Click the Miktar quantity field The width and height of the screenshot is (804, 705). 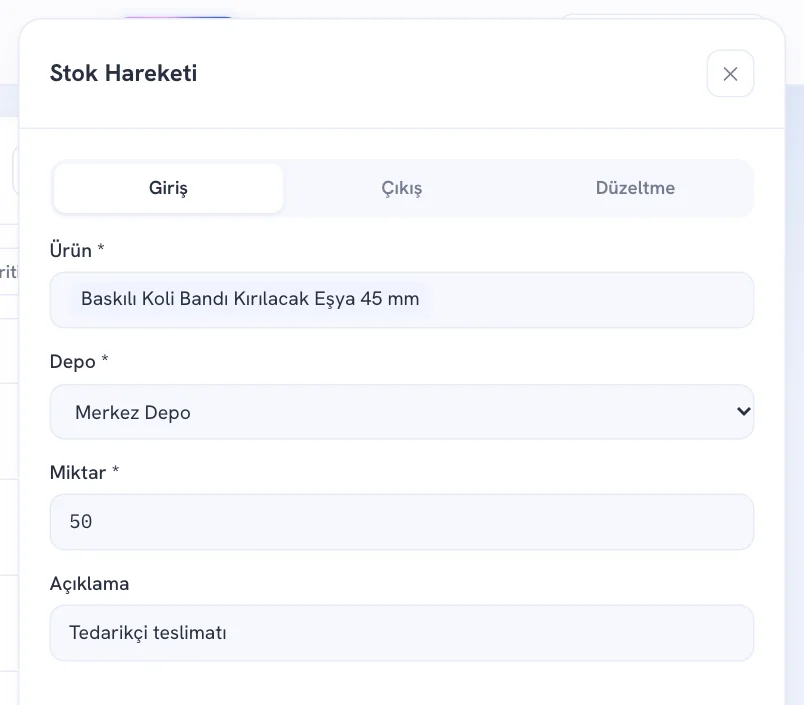tap(402, 522)
